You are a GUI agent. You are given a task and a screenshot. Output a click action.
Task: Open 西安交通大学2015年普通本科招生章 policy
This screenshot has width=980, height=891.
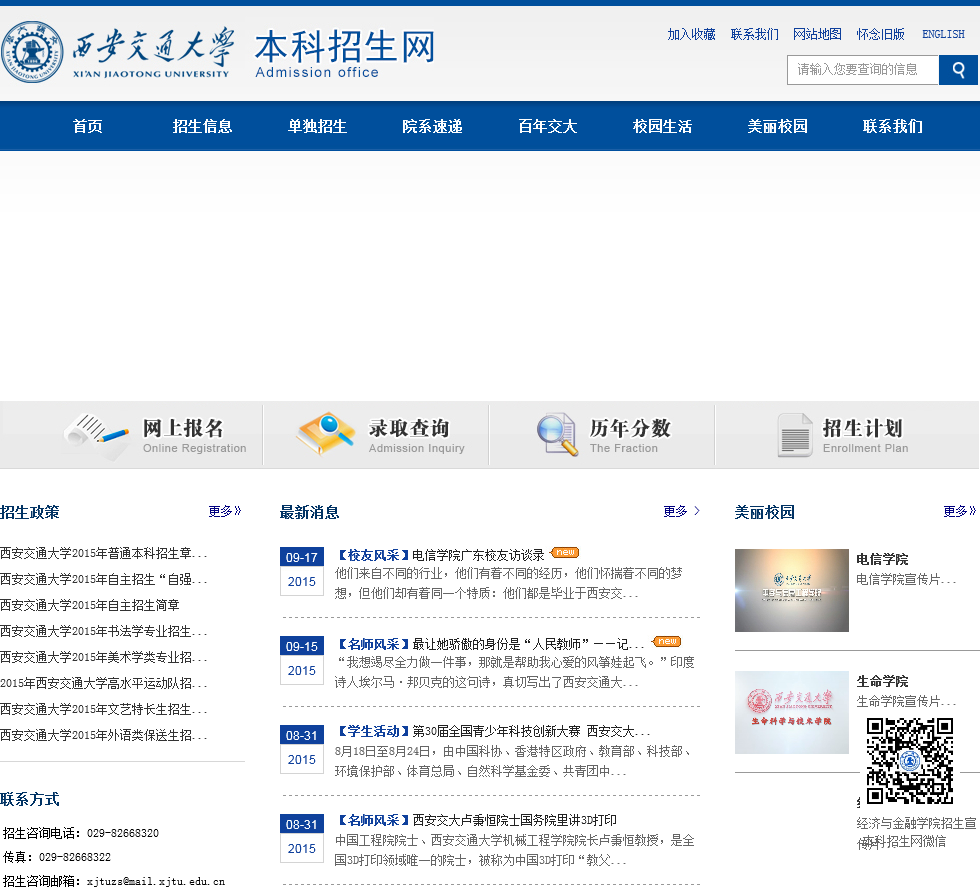[x=103, y=554]
